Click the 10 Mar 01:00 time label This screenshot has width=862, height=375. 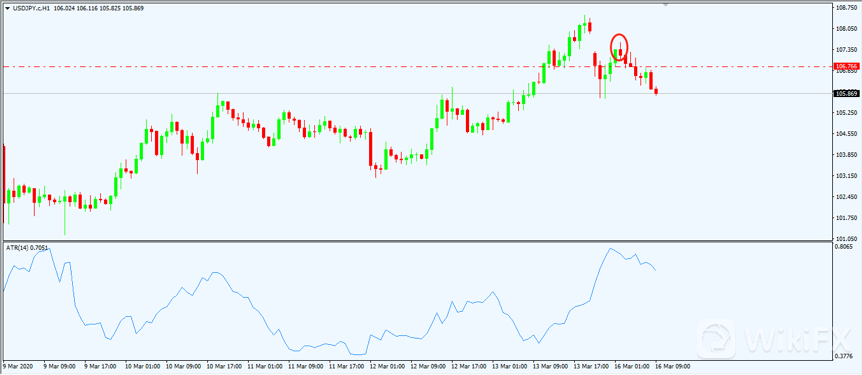pyautogui.click(x=142, y=365)
